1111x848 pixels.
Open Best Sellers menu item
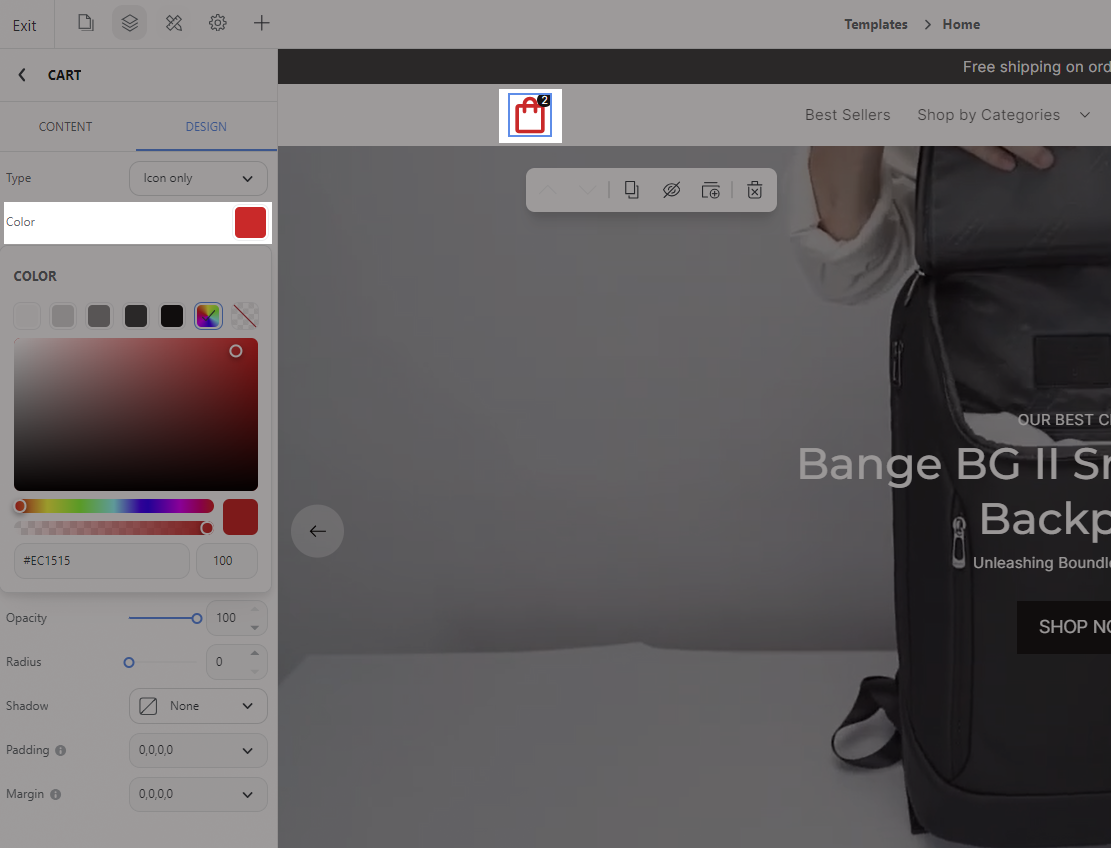847,115
